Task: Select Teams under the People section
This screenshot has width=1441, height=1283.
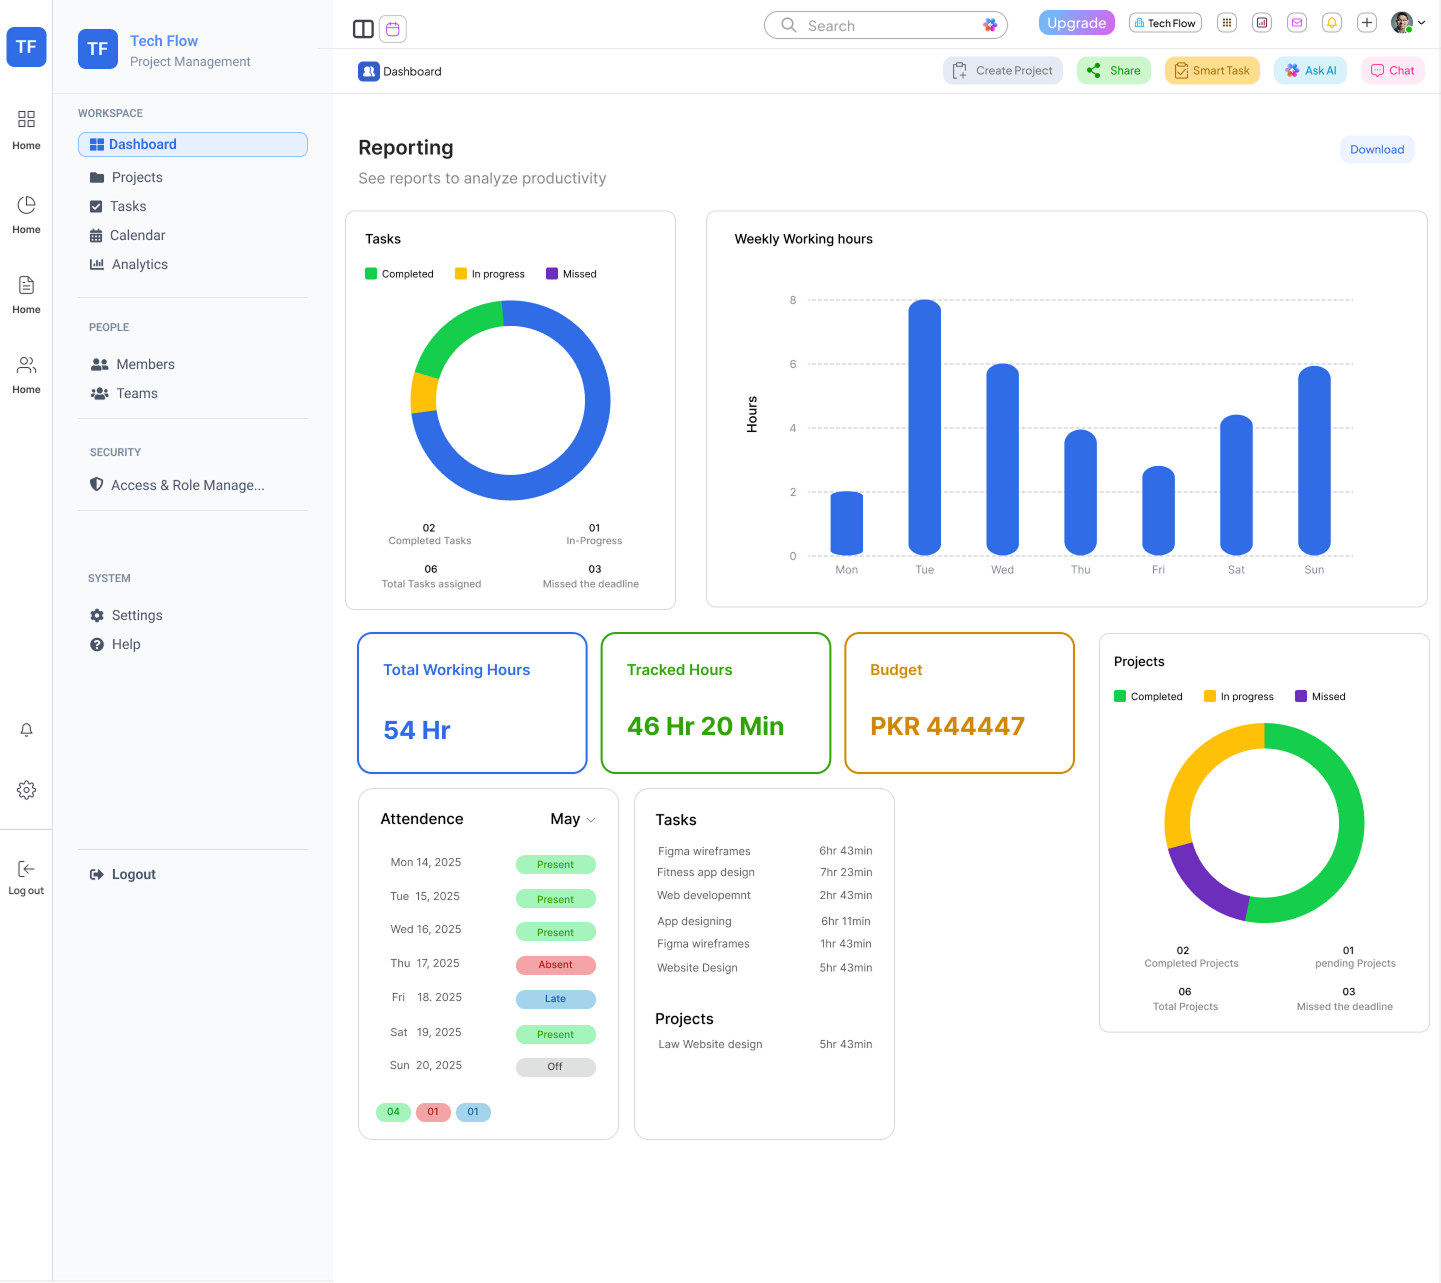Action: pos(136,393)
